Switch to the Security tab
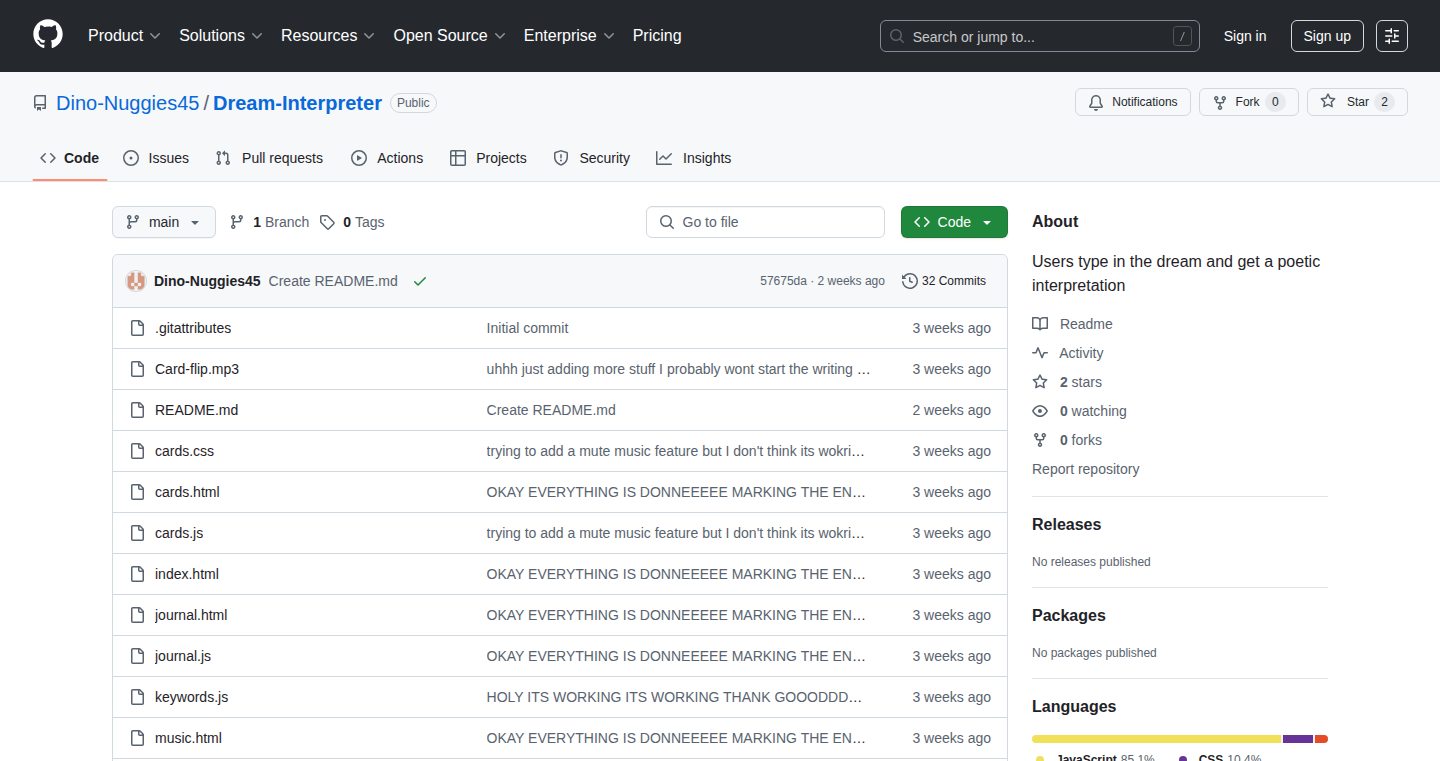The height and width of the screenshot is (761, 1440). [x=592, y=158]
